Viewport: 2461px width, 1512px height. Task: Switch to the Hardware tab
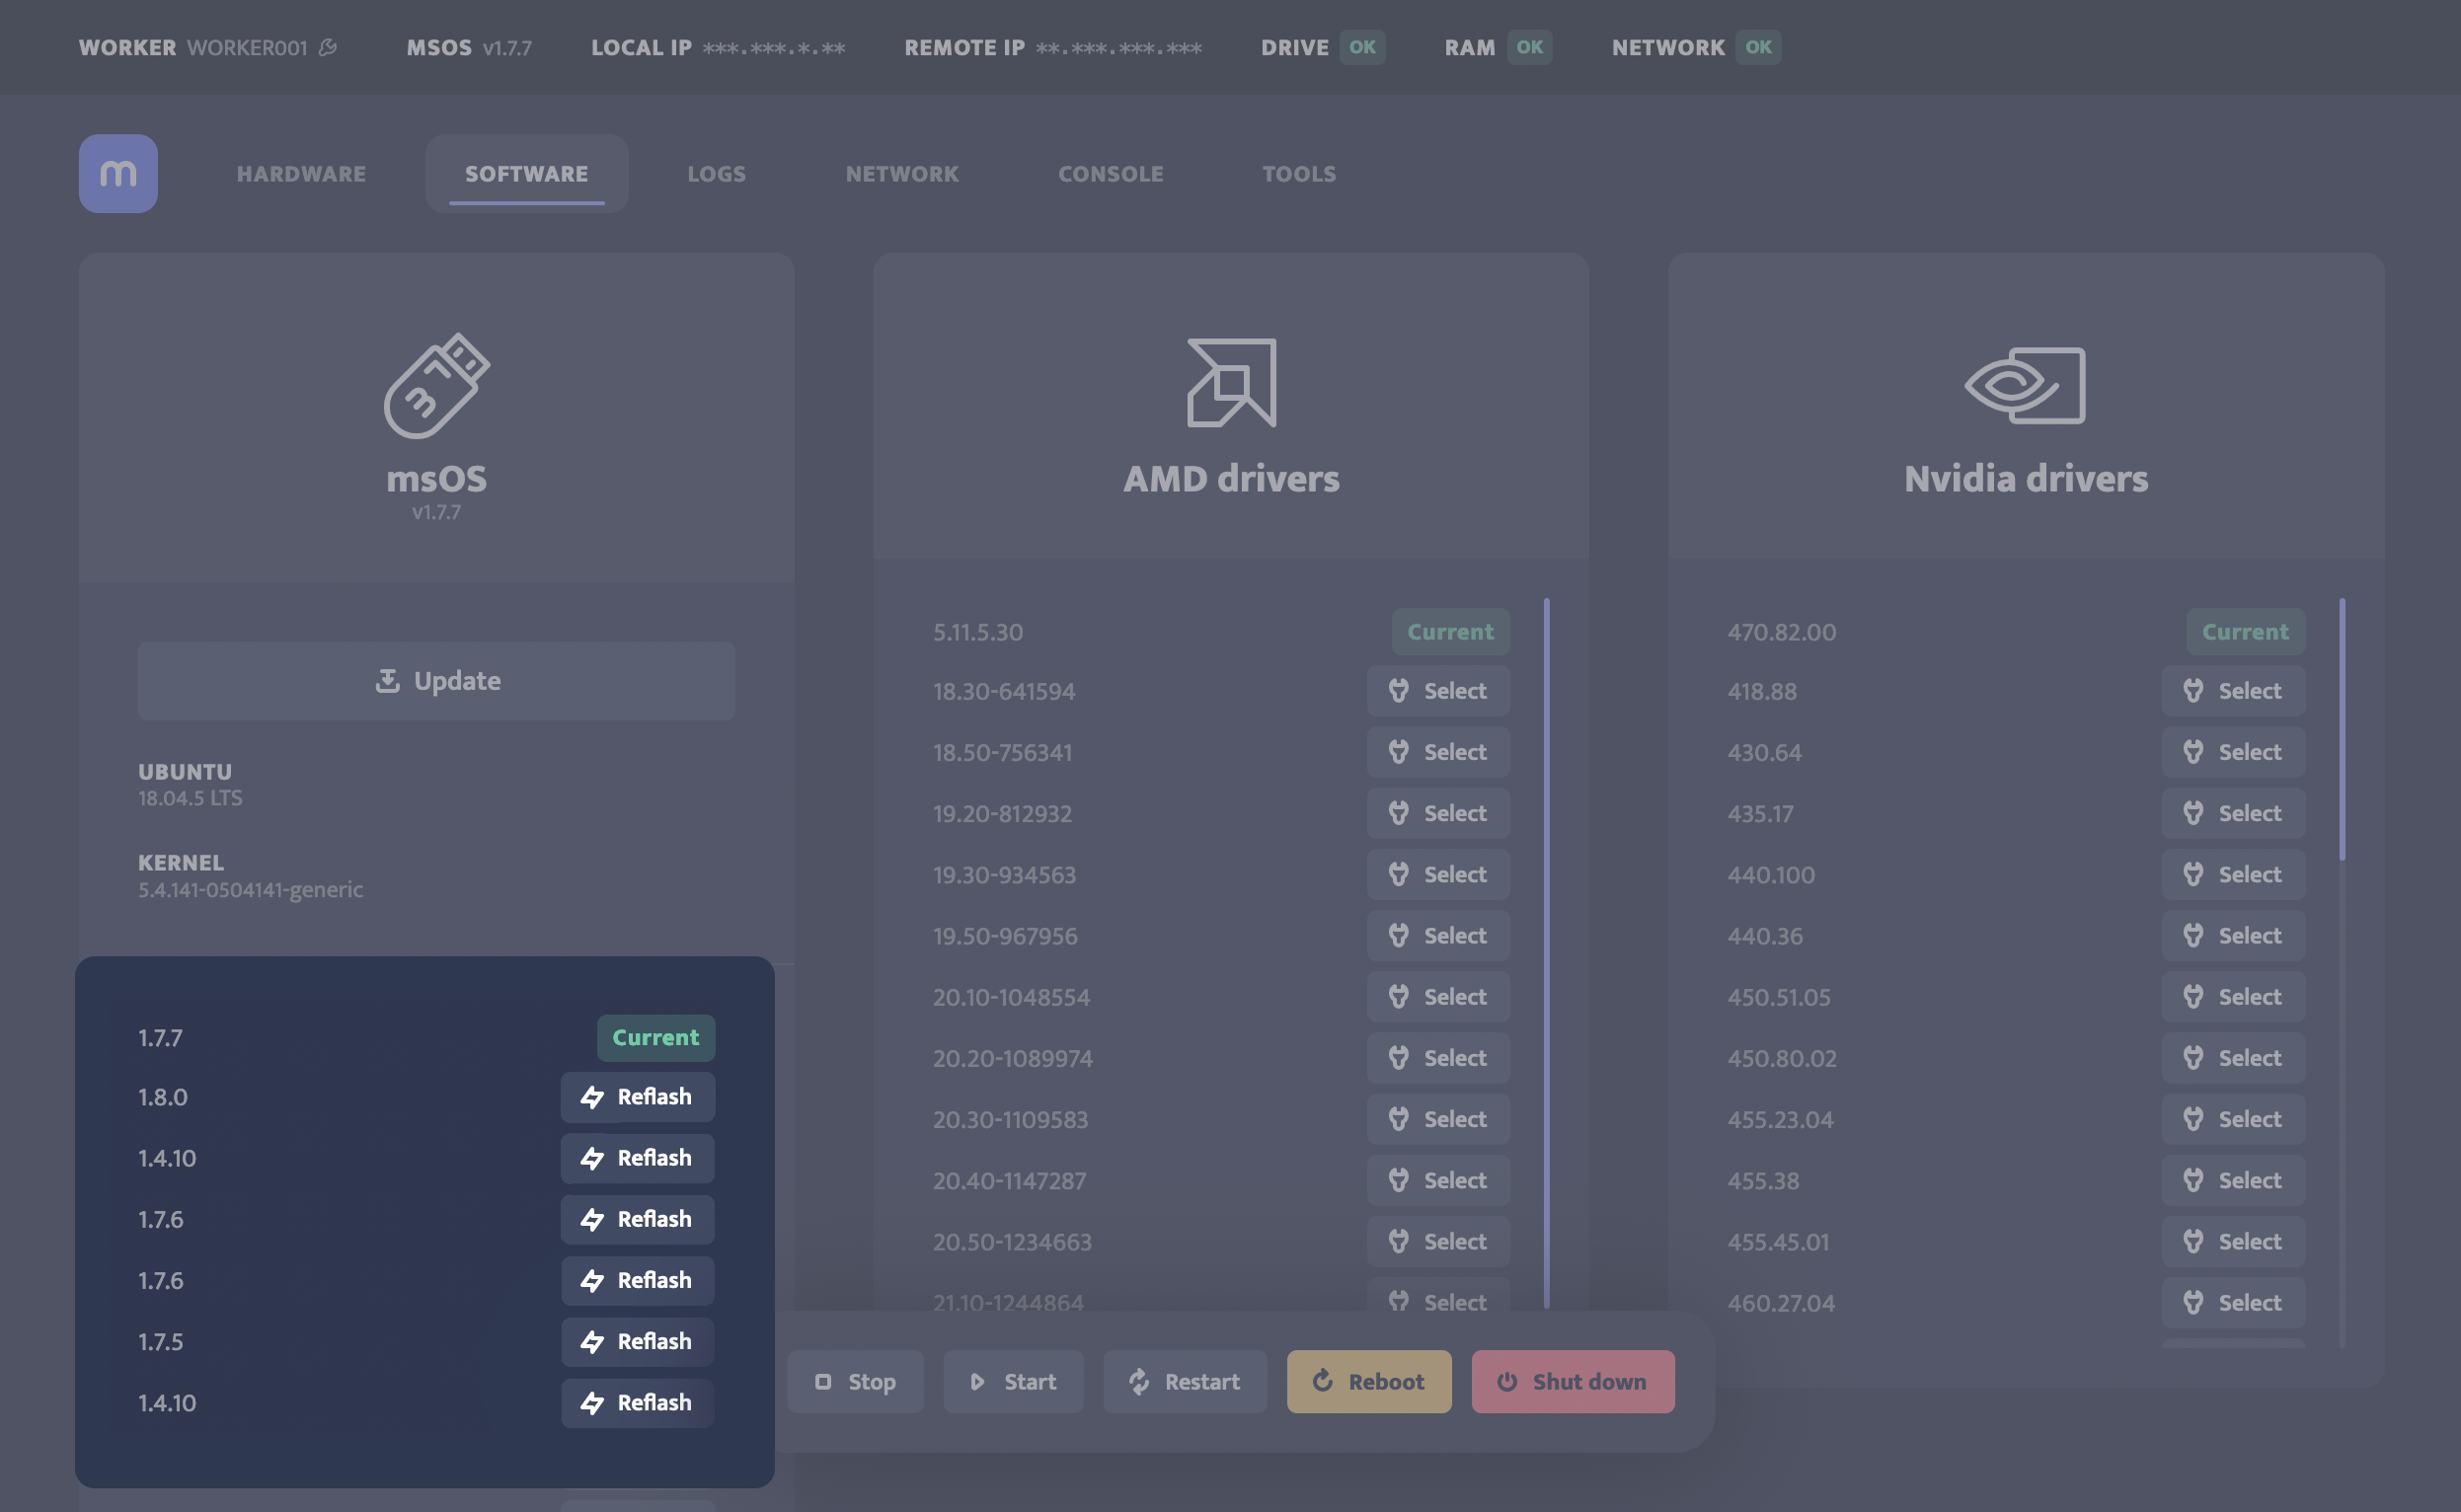301,173
